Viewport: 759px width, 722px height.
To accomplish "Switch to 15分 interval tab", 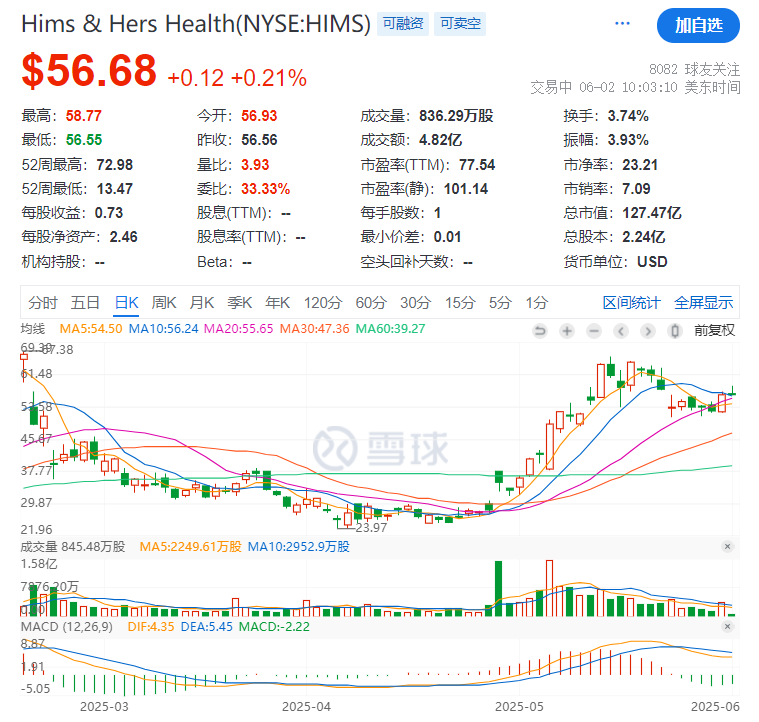I will (460, 303).
